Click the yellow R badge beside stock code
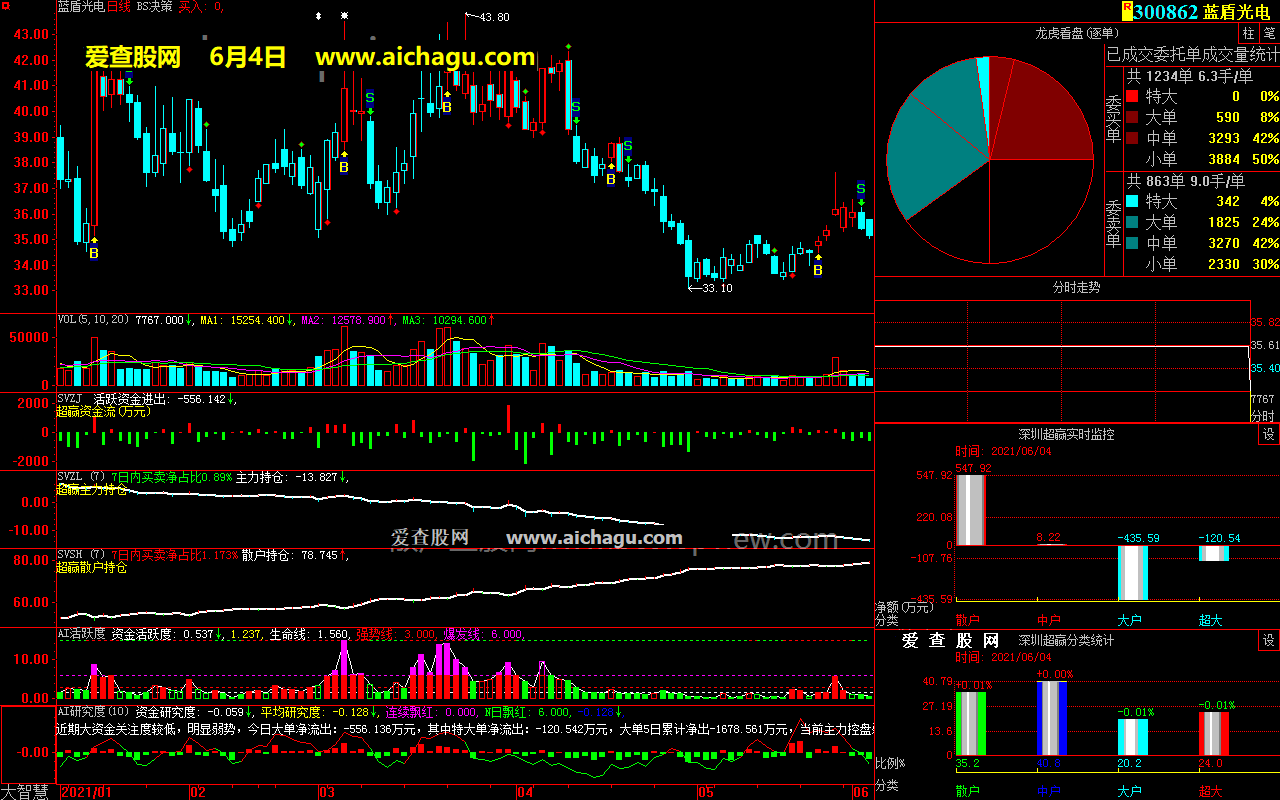The height and width of the screenshot is (800, 1280). (x=1127, y=10)
